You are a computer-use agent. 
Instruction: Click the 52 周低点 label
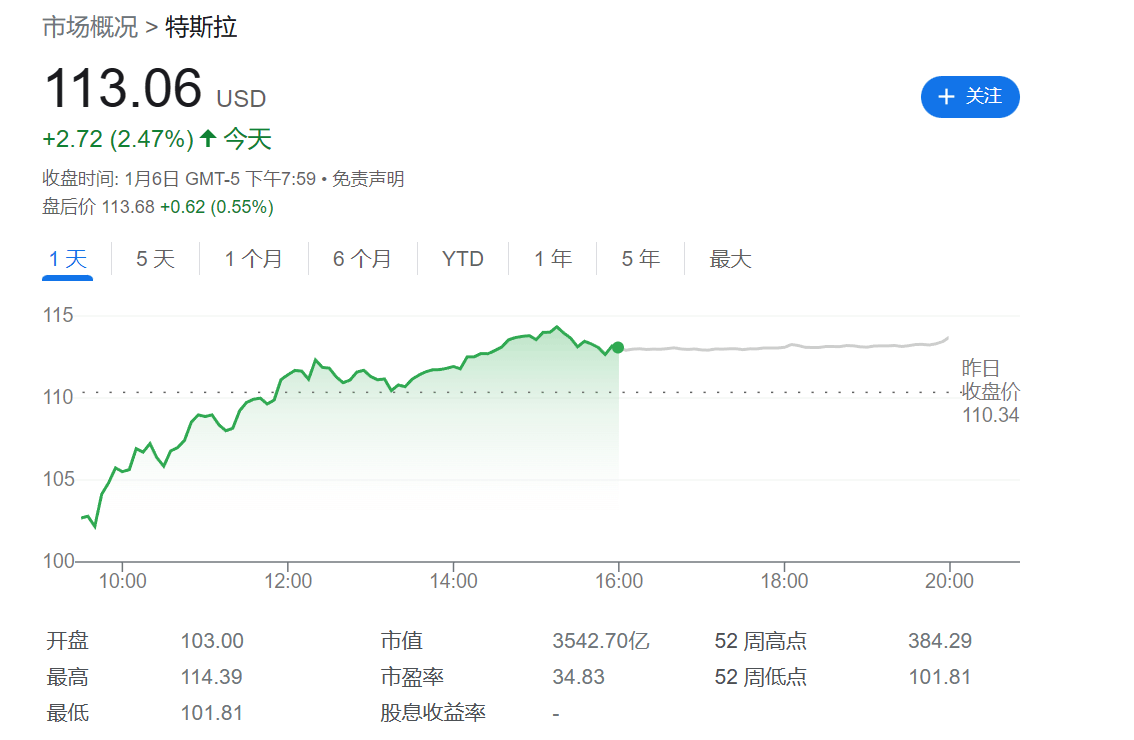click(x=761, y=677)
